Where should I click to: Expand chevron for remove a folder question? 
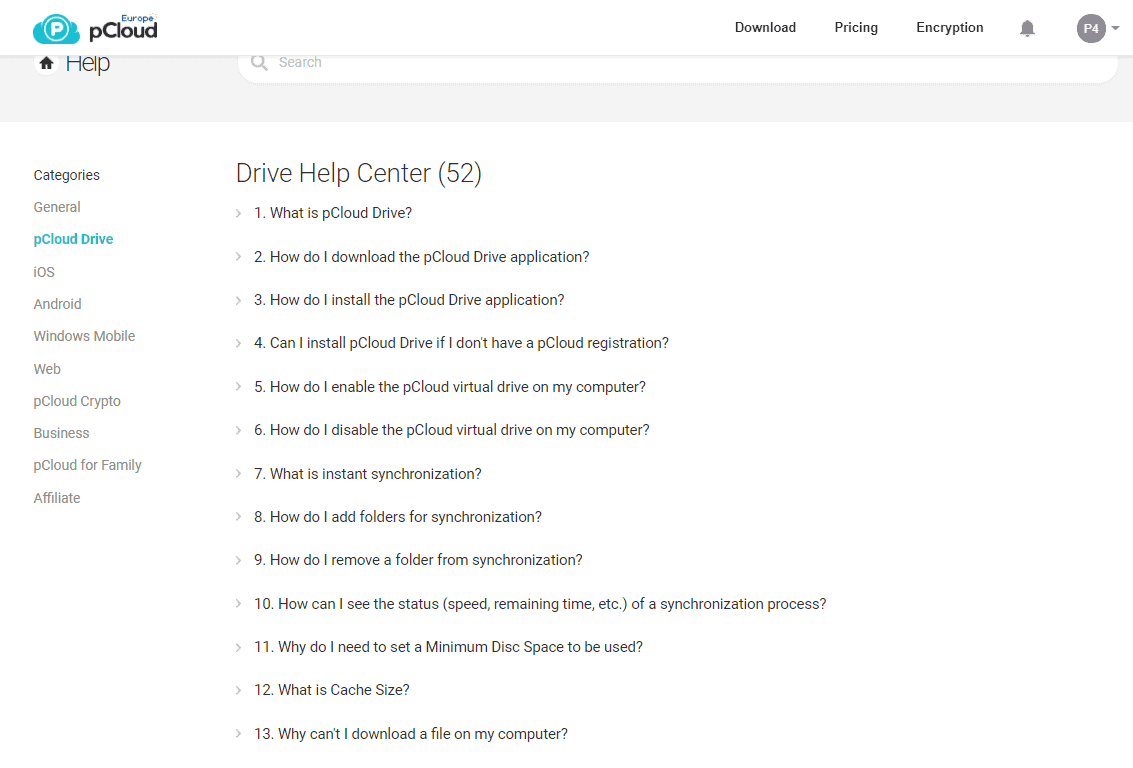point(238,560)
